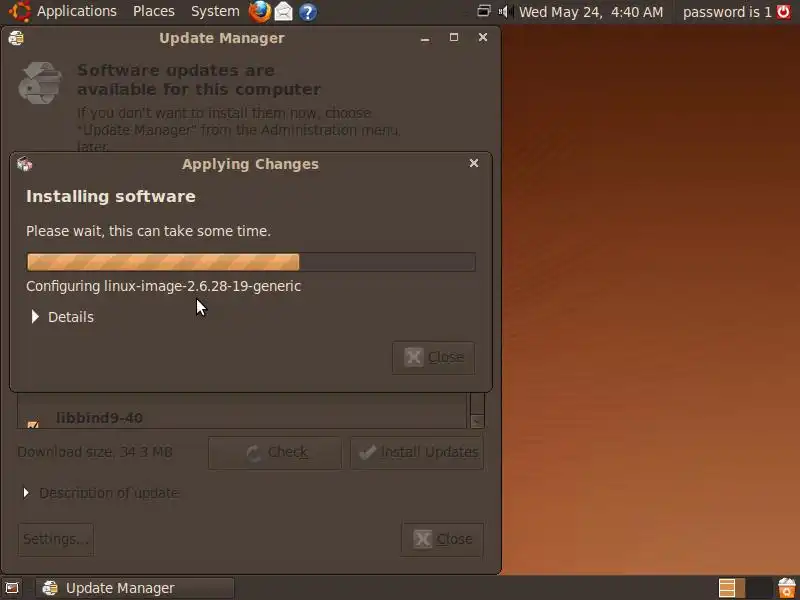Image resolution: width=800 pixels, height=600 pixels.
Task: Expand Description of update section
Action: click(26, 493)
